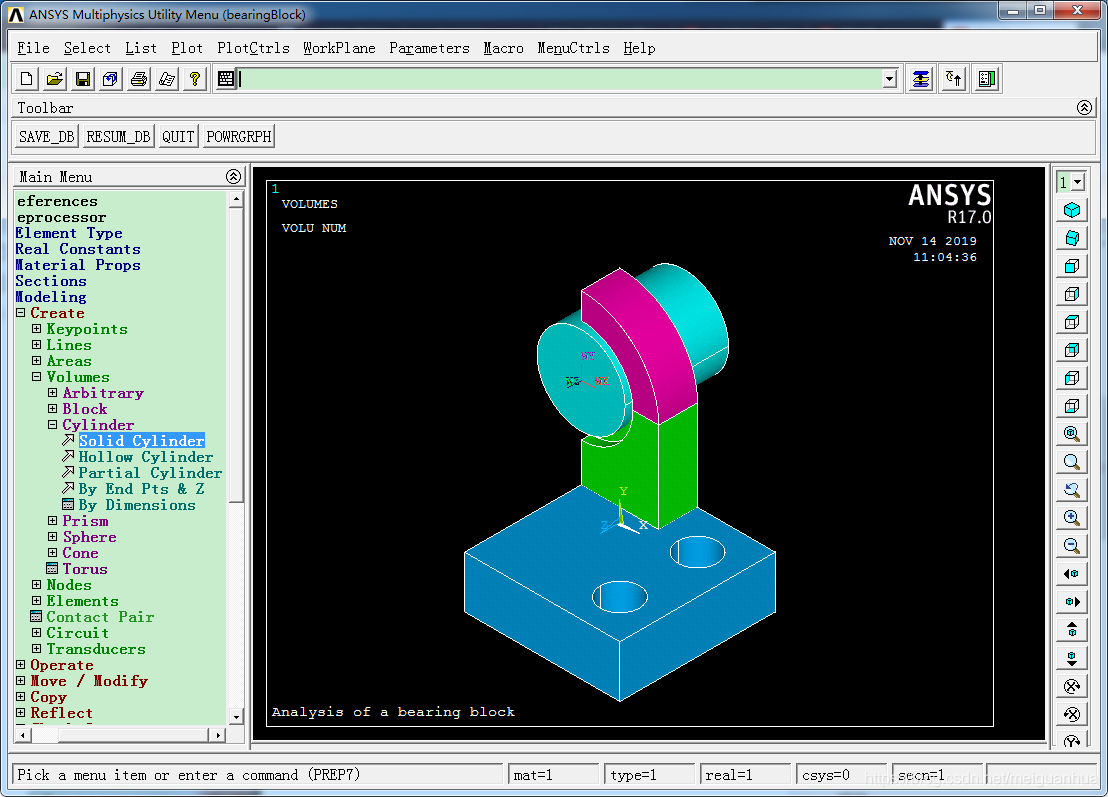
Task: Click Main Menu scroll down arrow
Action: (236, 716)
